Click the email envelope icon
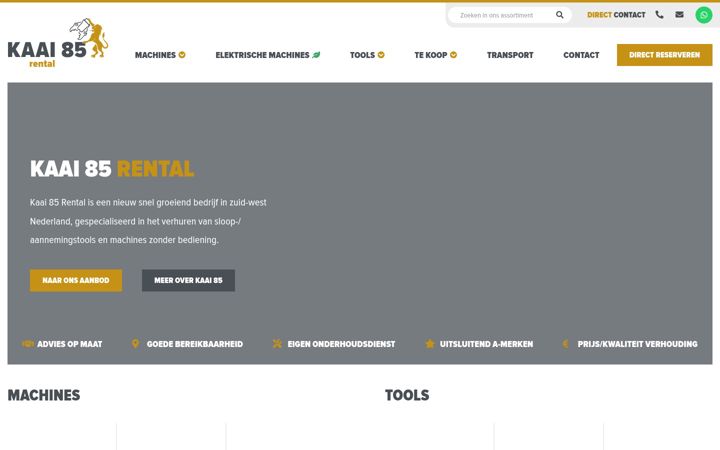Image resolution: width=720 pixels, height=450 pixels. pos(680,15)
